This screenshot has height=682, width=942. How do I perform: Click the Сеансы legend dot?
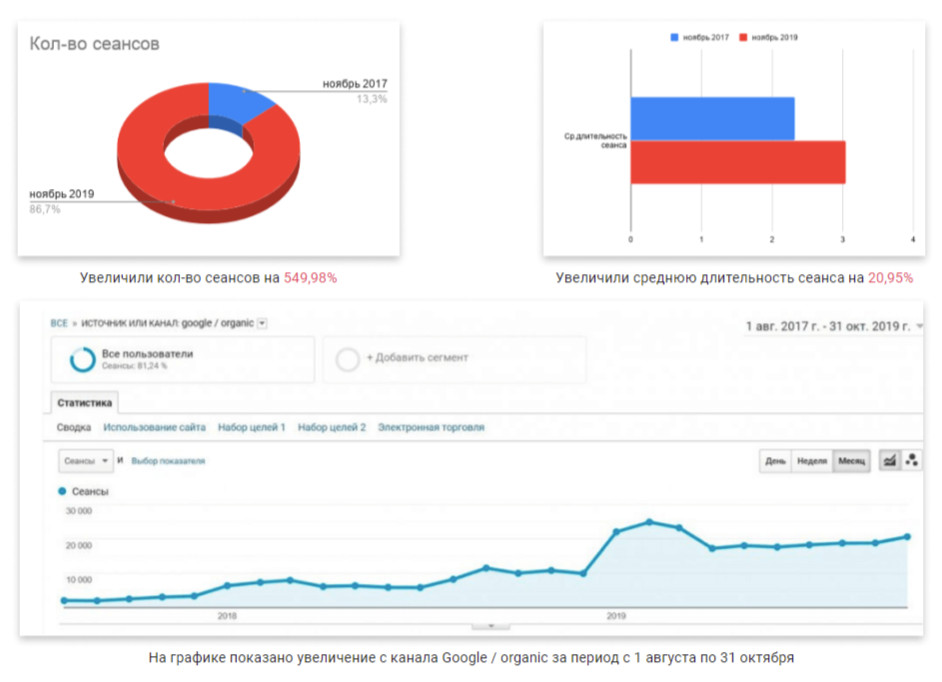tap(62, 492)
